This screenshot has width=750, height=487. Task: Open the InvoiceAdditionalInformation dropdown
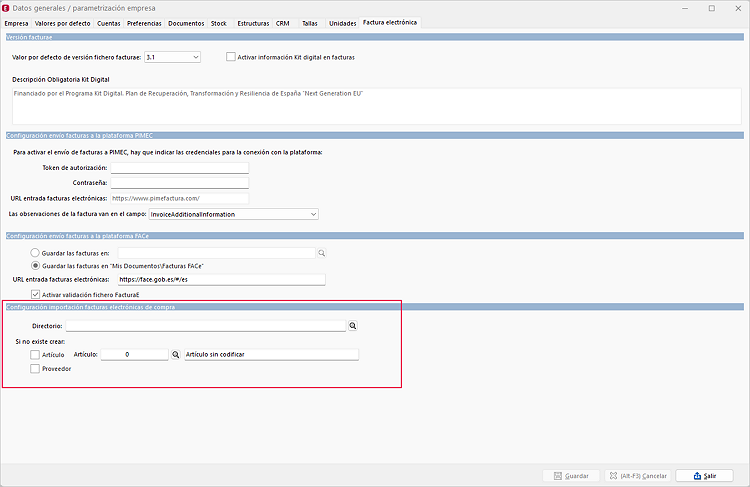coord(233,214)
